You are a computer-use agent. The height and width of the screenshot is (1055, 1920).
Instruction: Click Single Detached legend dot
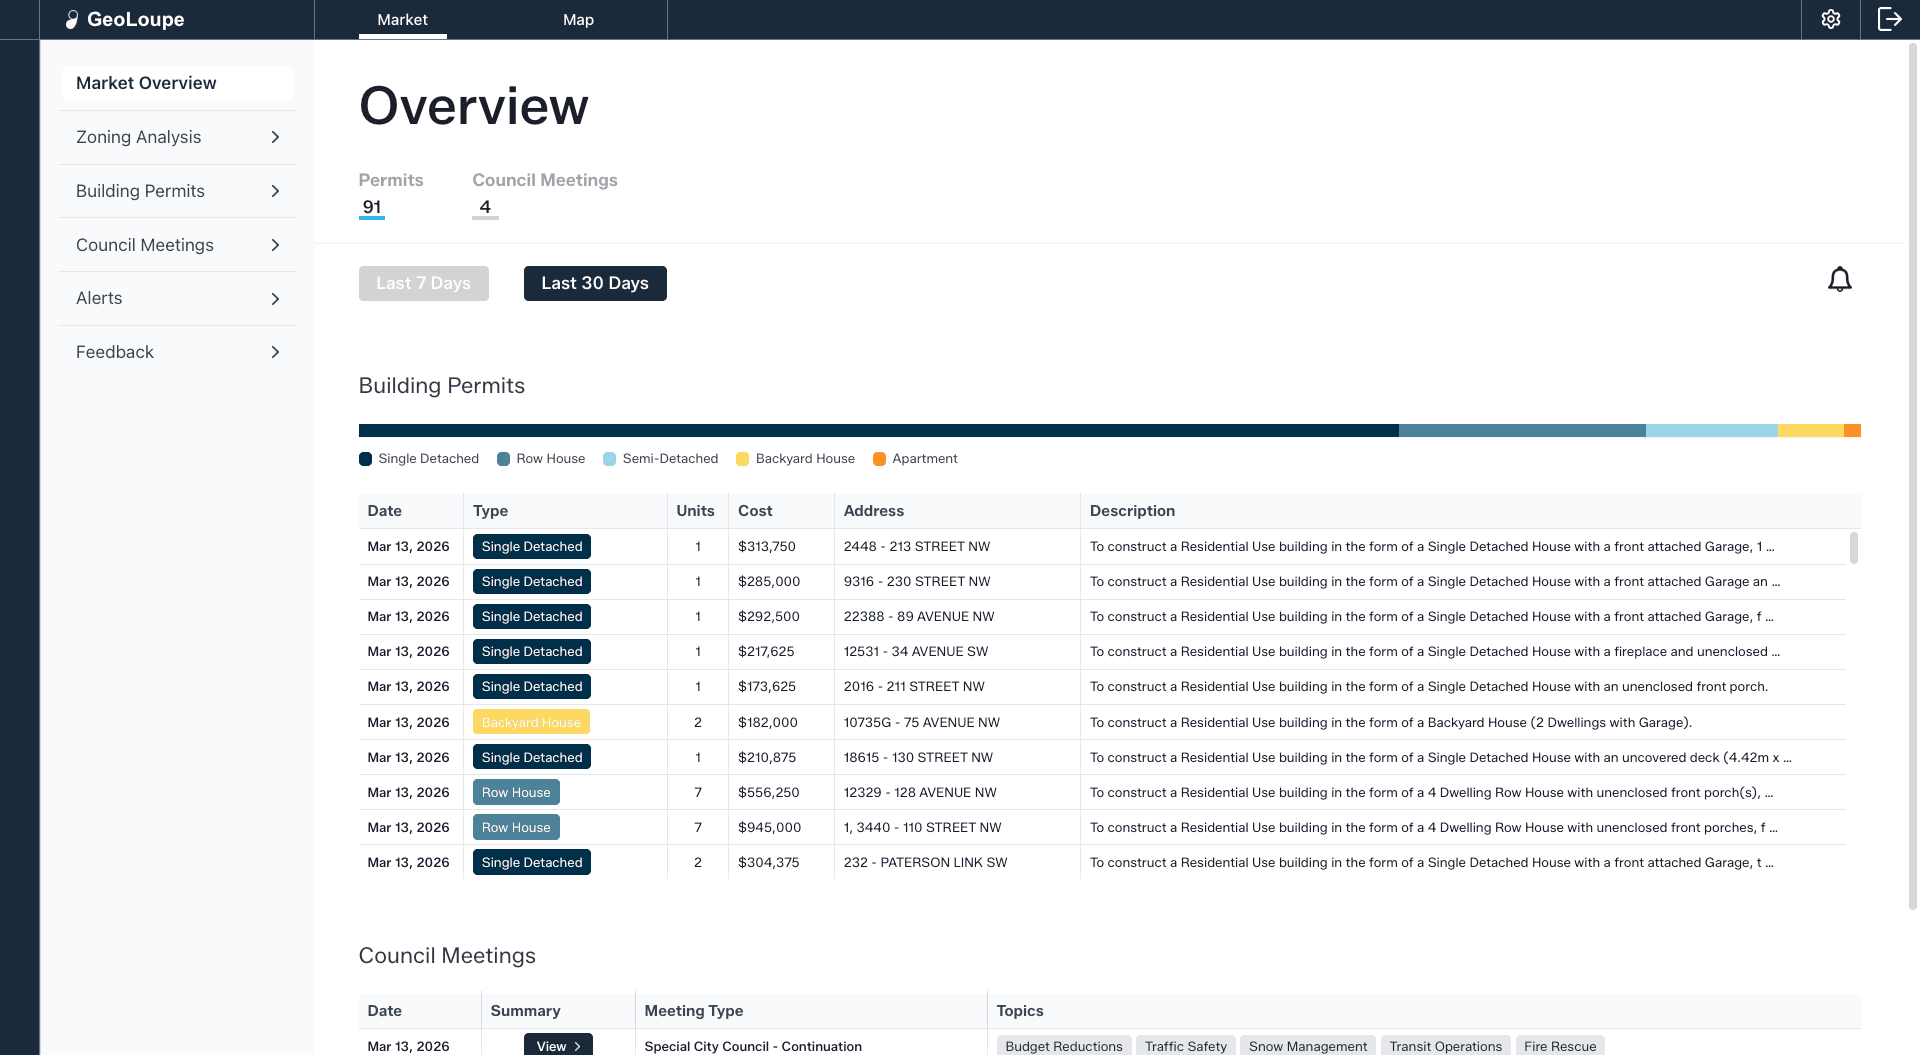365,459
